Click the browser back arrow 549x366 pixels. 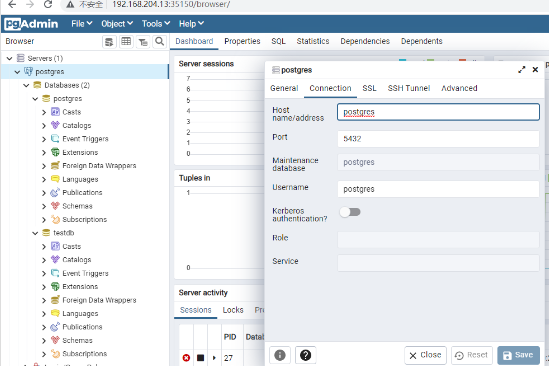12,4
